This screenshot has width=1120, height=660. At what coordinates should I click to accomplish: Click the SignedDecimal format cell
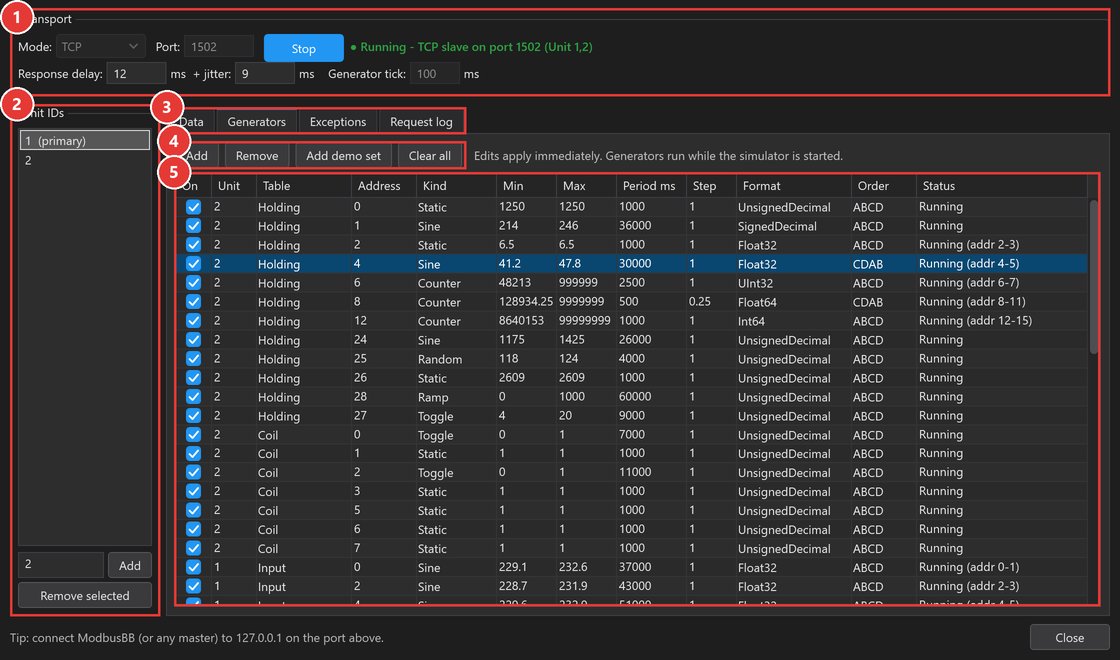click(793, 226)
